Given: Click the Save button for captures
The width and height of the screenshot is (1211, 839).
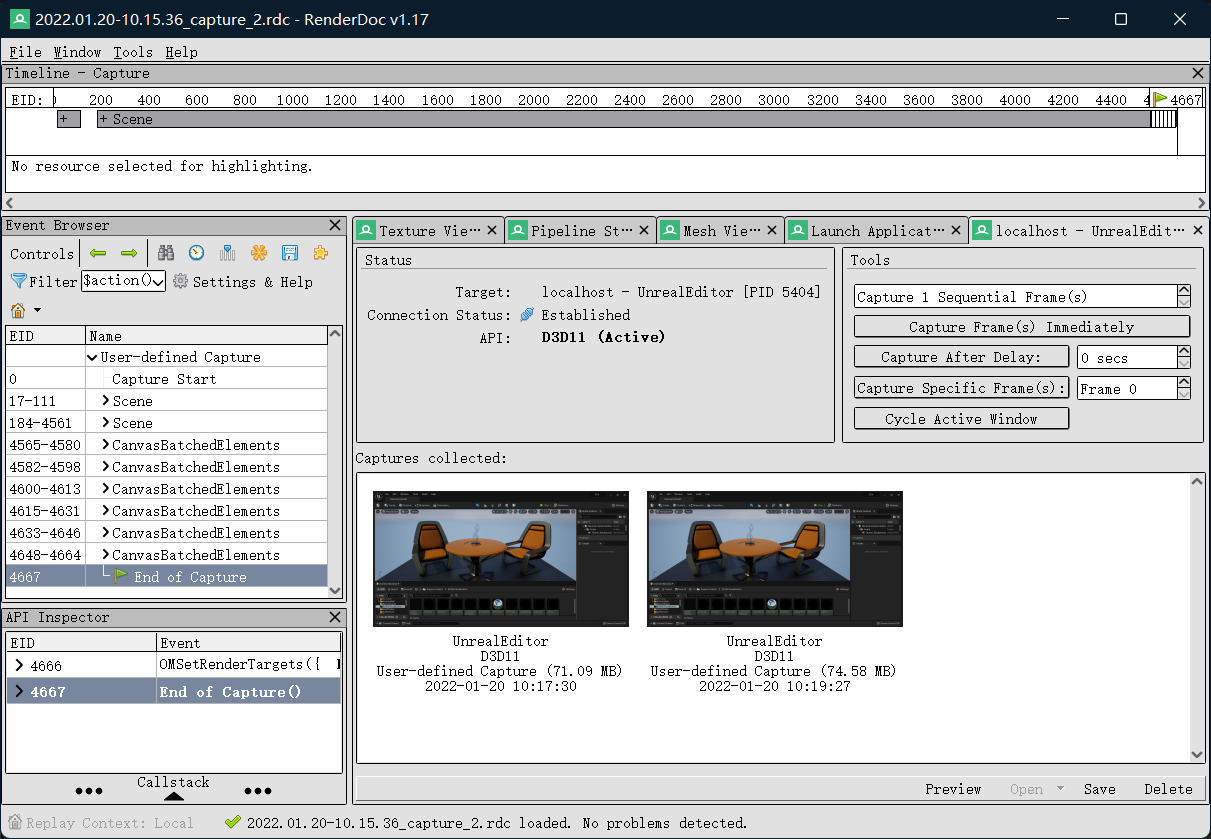Looking at the screenshot, I should pos(1099,789).
